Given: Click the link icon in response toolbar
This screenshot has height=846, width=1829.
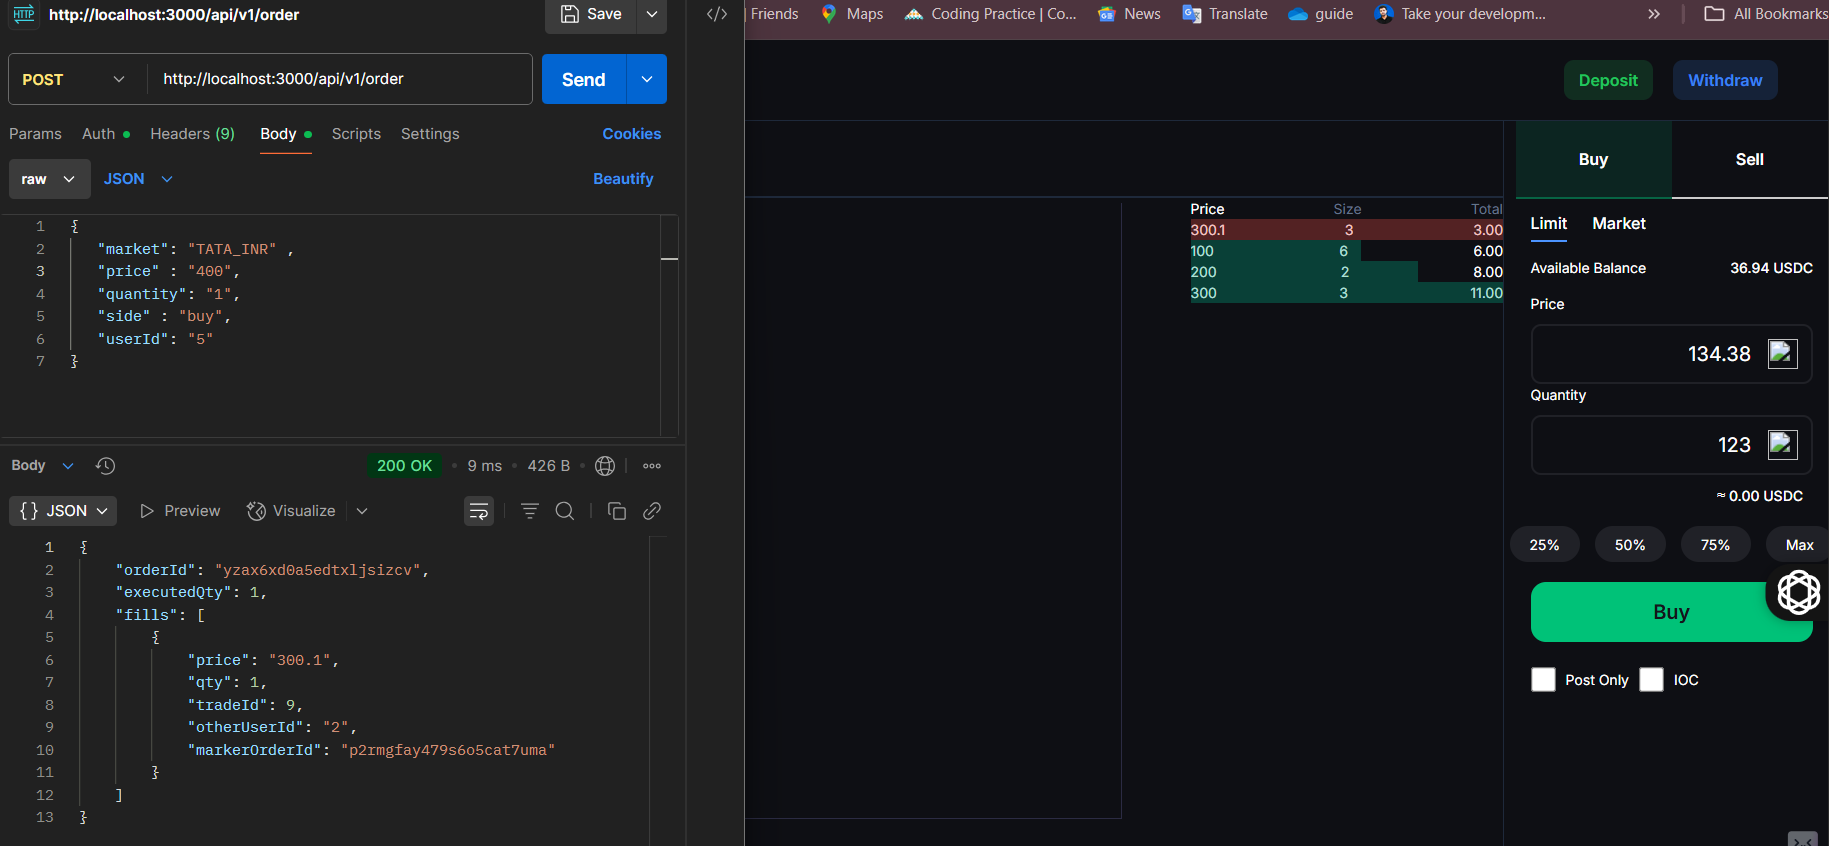Looking at the screenshot, I should [652, 511].
